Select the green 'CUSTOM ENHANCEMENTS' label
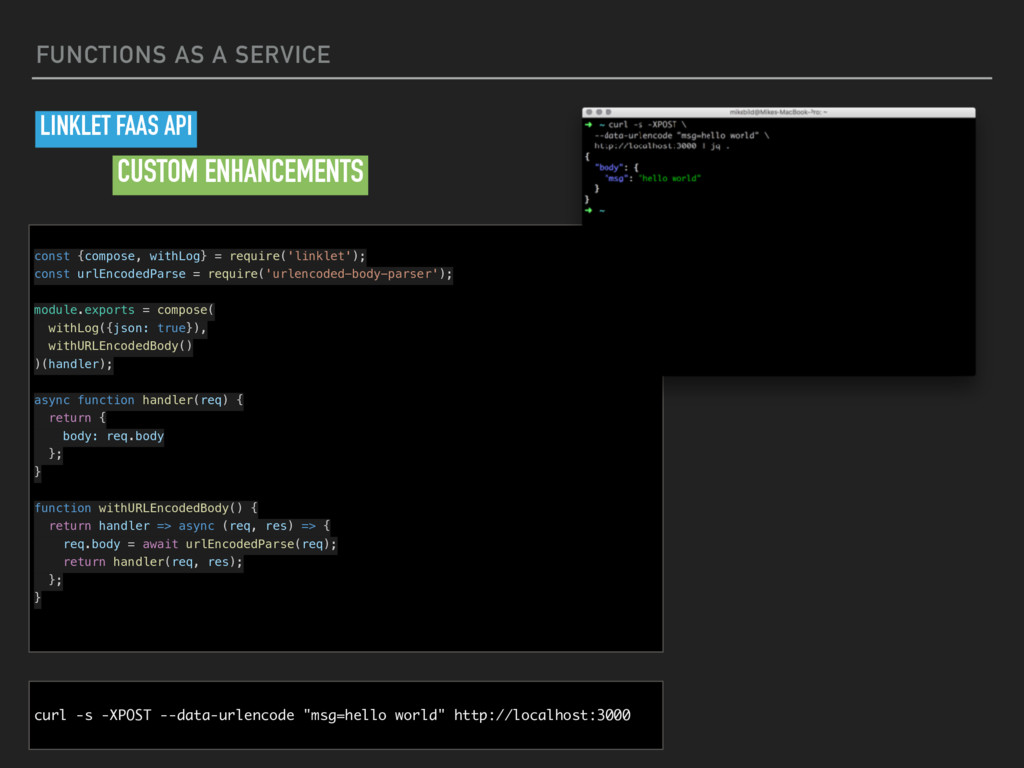Viewport: 1024px width, 768px height. click(240, 175)
